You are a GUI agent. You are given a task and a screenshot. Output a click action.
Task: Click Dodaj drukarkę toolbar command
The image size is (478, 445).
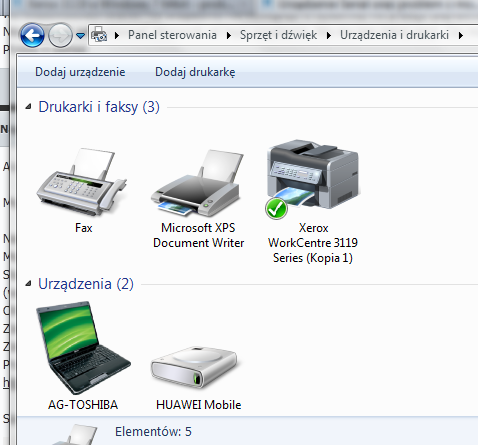[195, 72]
